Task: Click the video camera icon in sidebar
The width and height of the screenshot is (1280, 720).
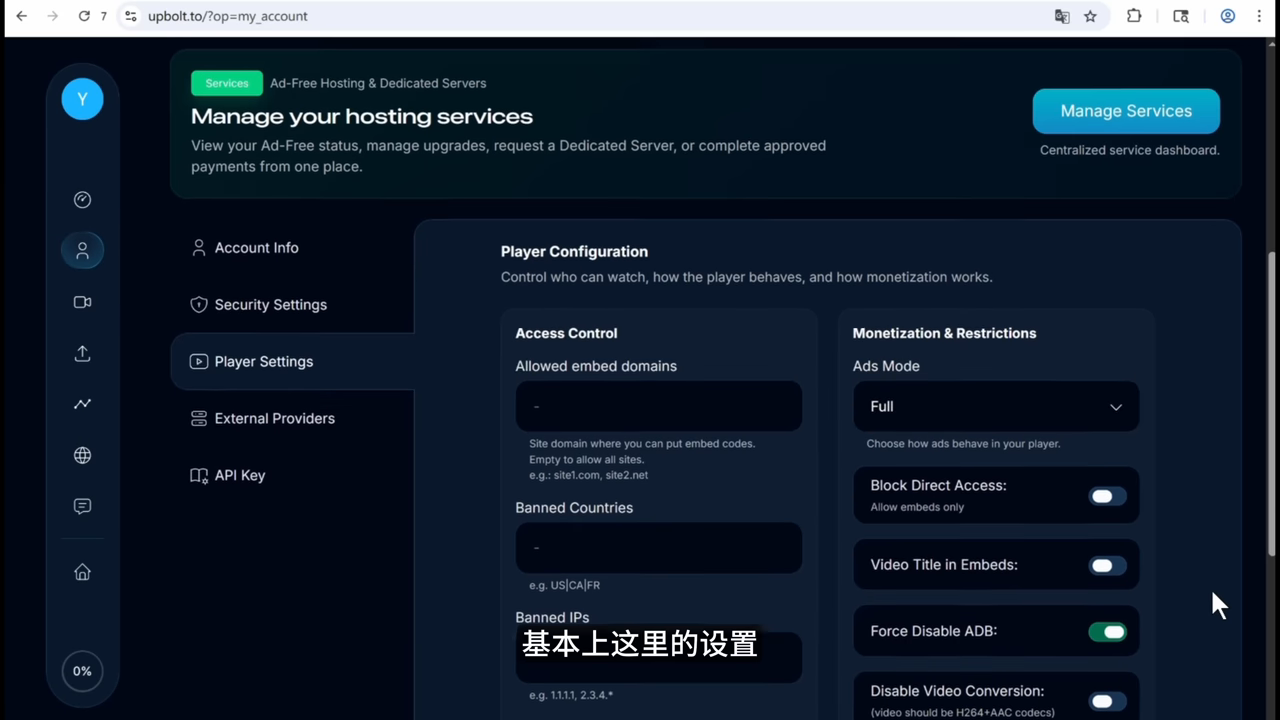Action: 82,302
